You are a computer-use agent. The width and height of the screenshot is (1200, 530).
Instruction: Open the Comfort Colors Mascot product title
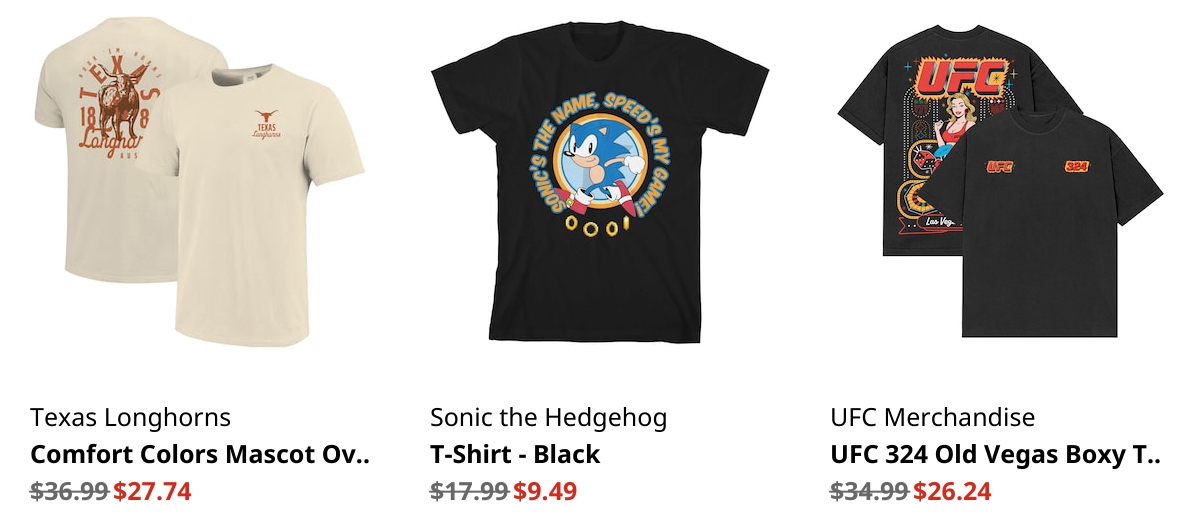tap(200, 455)
